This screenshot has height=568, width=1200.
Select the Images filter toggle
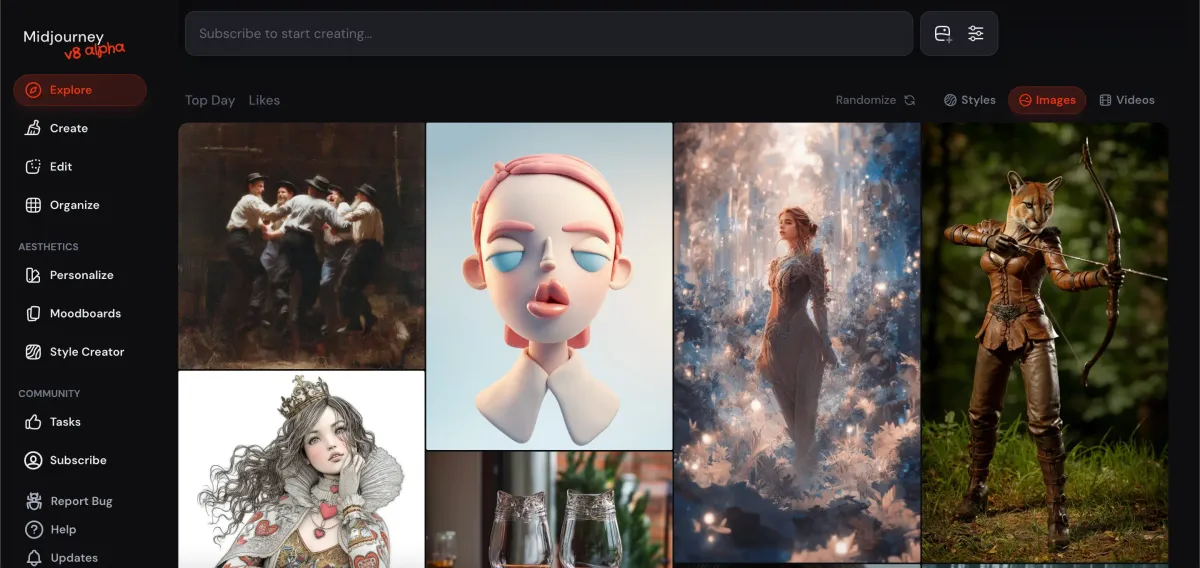[1047, 100]
